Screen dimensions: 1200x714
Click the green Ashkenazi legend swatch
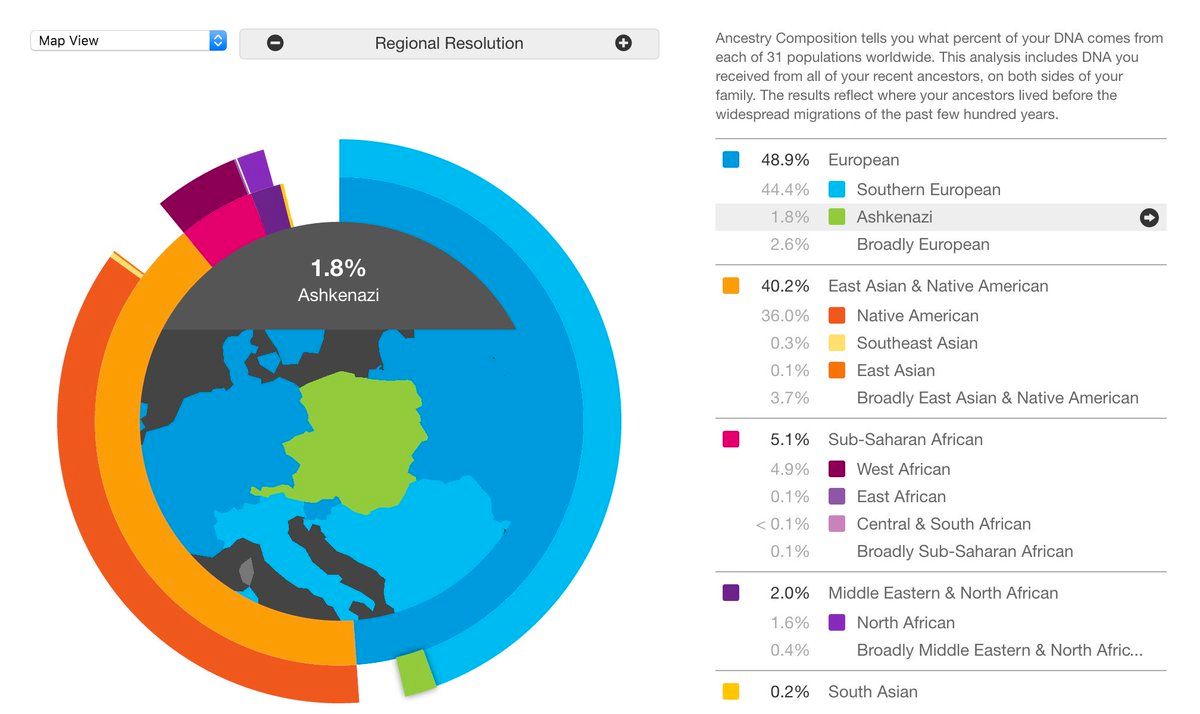[838, 217]
